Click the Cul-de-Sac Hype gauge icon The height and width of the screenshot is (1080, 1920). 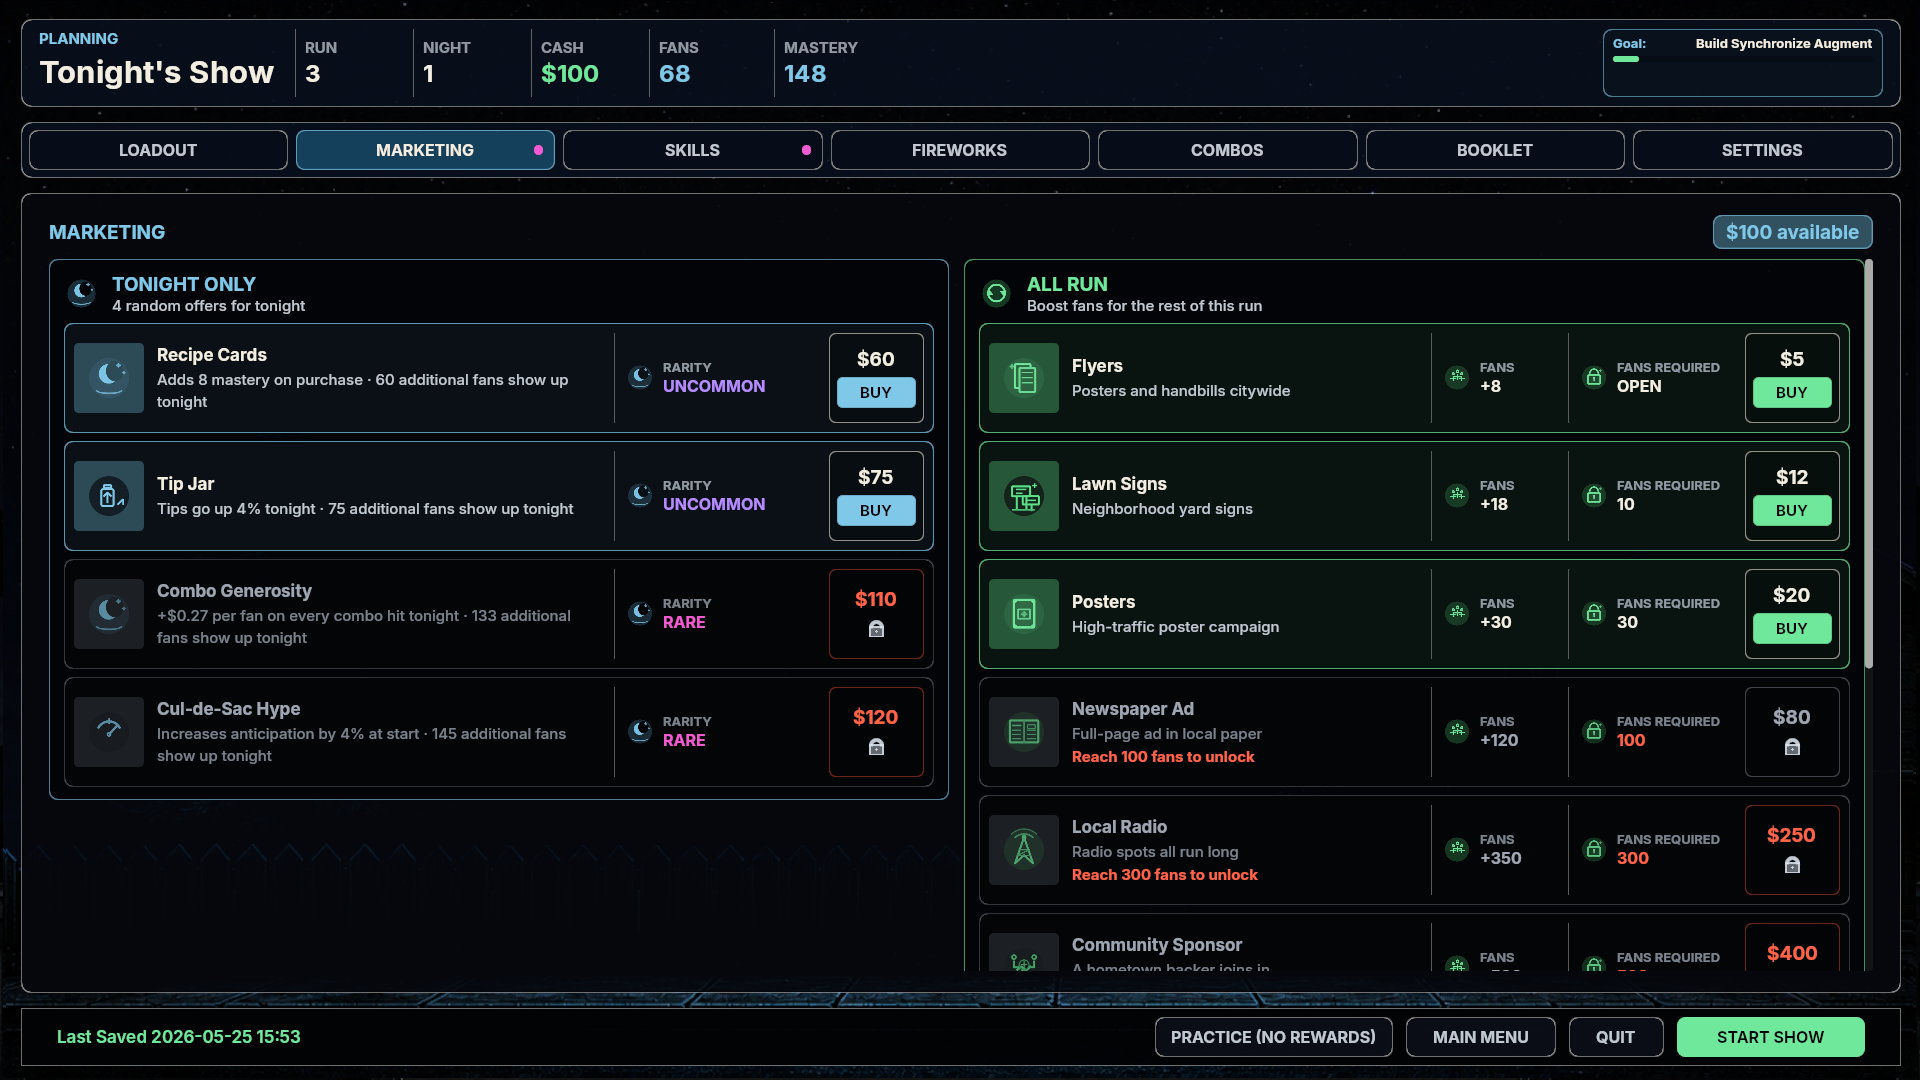[x=109, y=732]
